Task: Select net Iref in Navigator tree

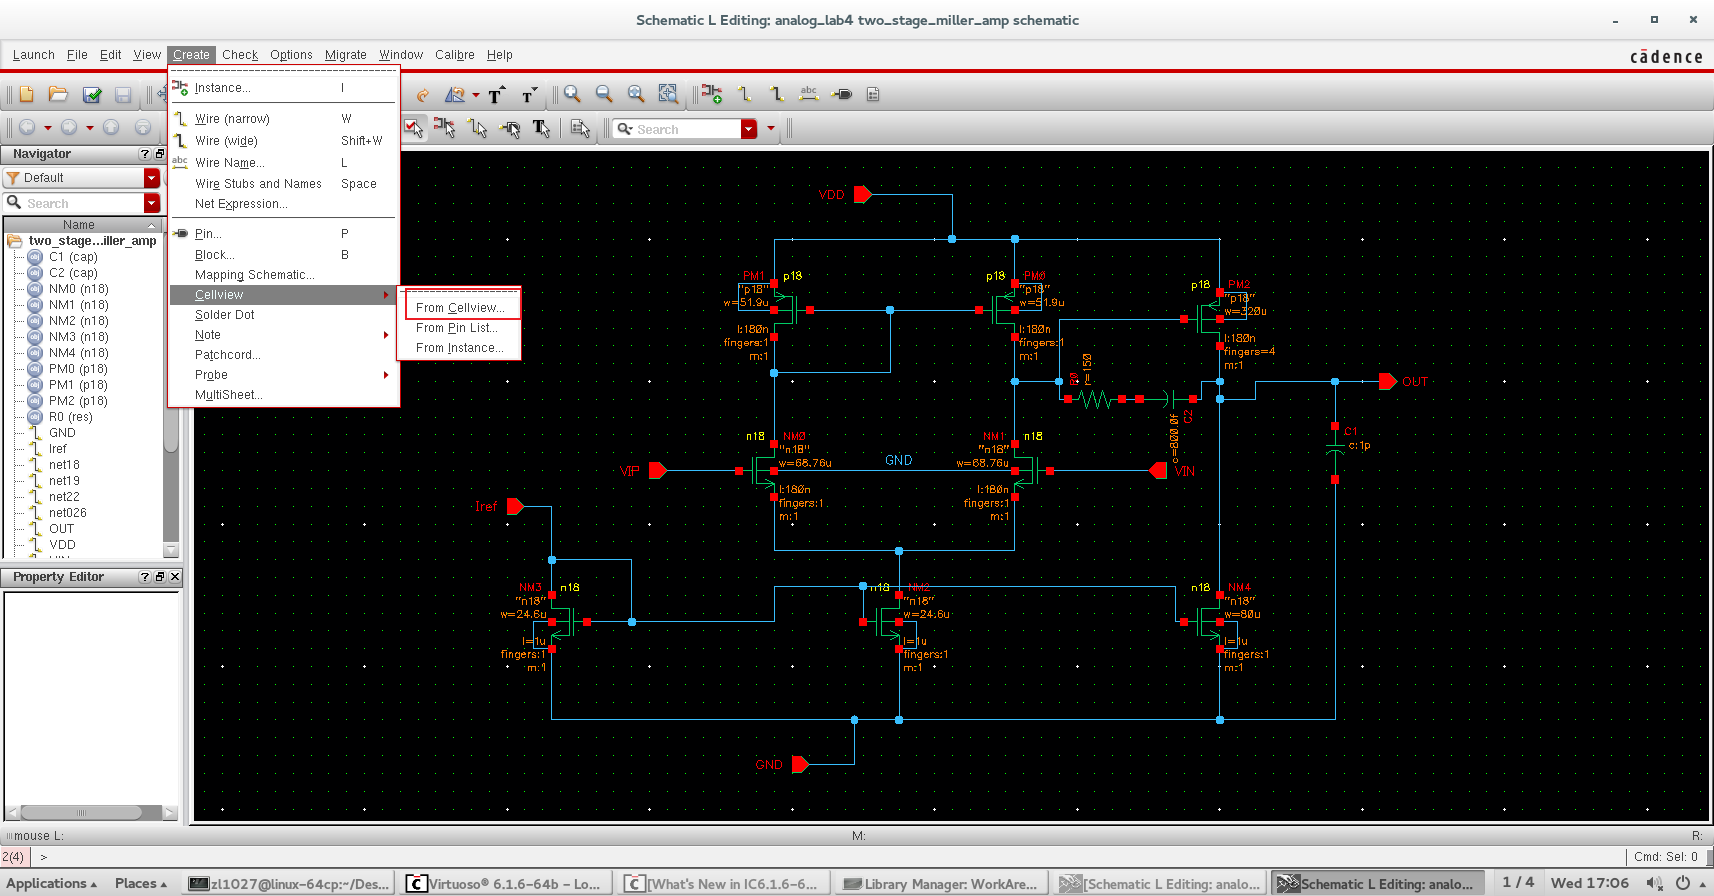Action: point(58,449)
